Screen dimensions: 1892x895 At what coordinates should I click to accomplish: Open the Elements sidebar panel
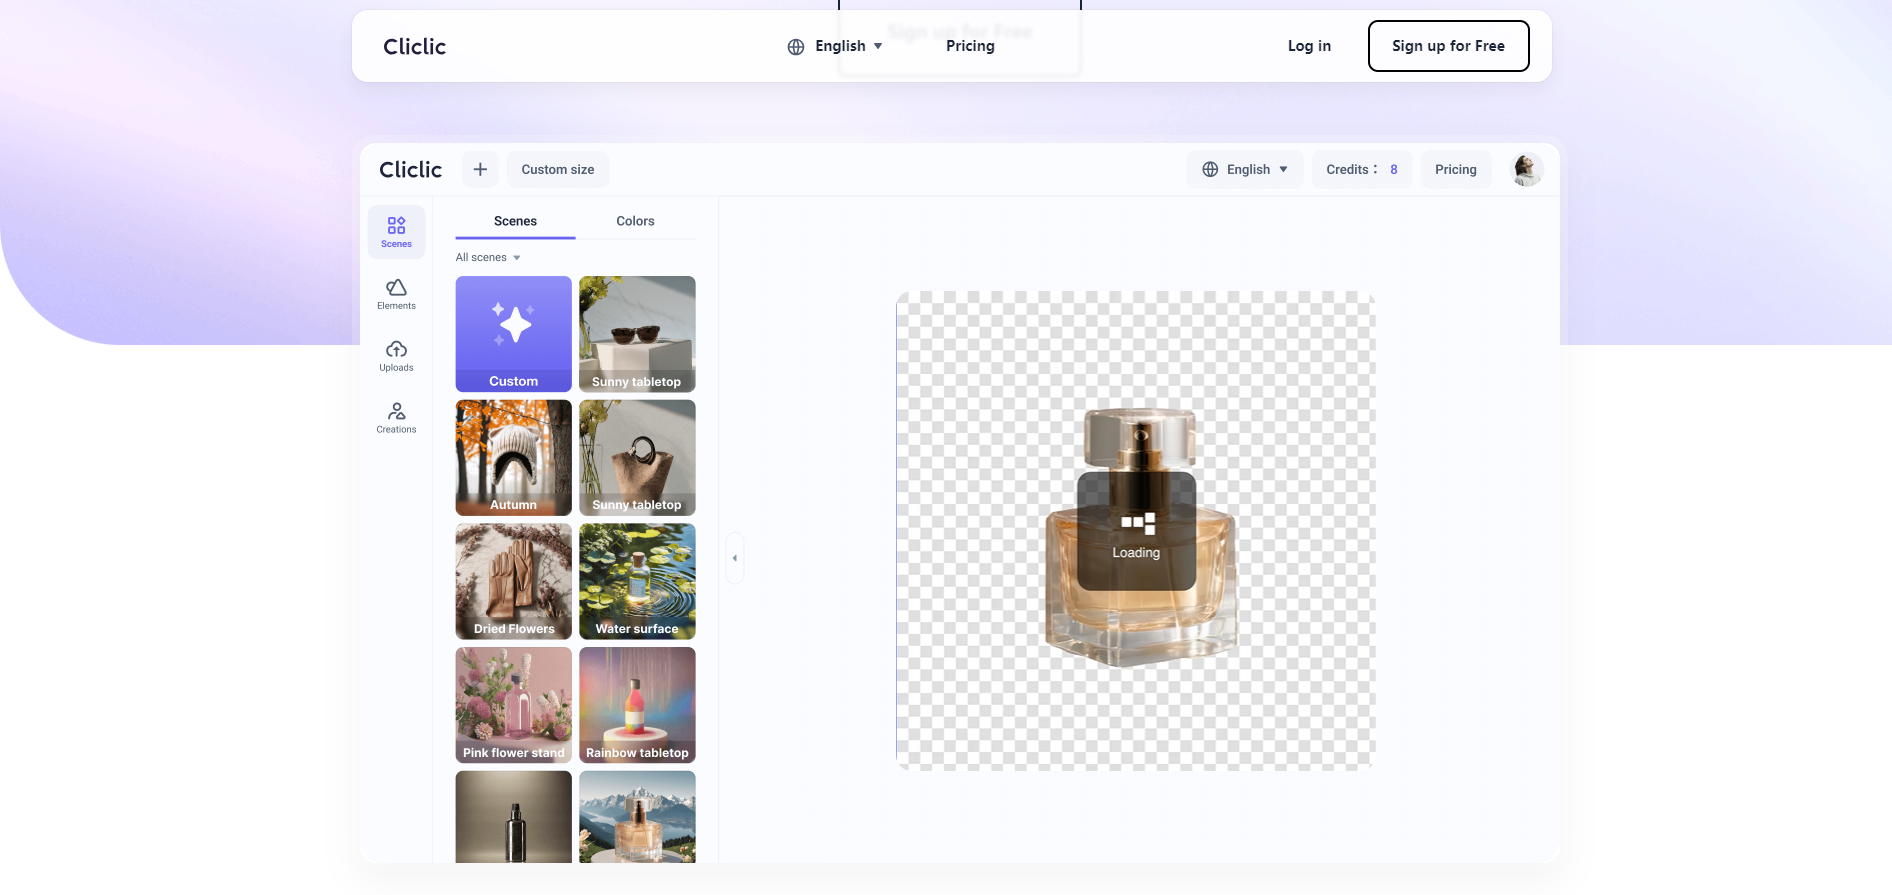396,294
